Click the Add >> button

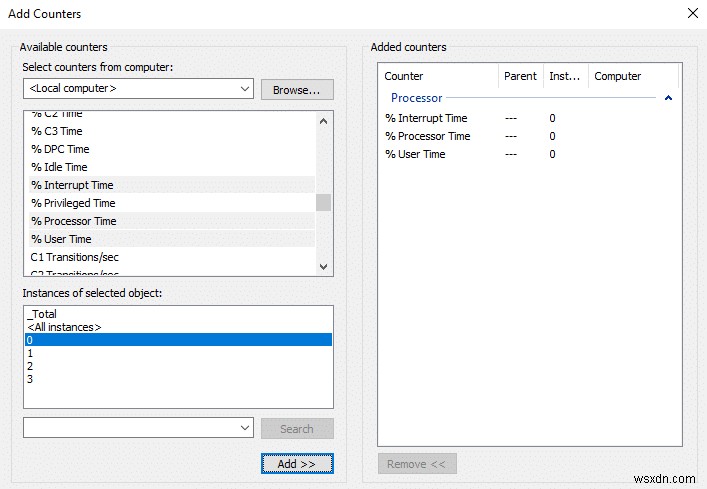(297, 463)
